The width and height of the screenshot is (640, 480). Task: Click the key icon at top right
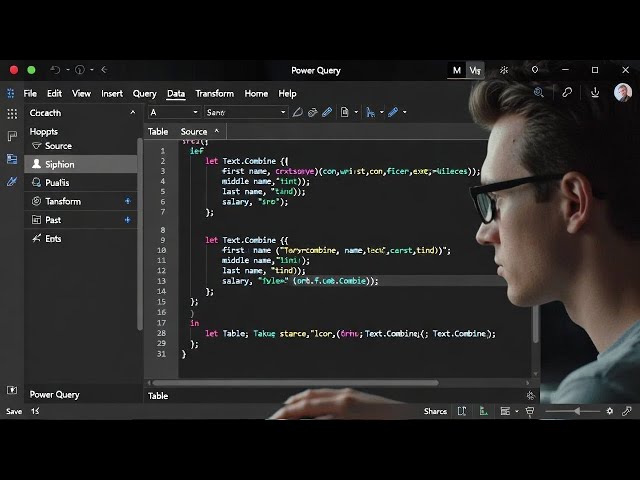click(567, 93)
